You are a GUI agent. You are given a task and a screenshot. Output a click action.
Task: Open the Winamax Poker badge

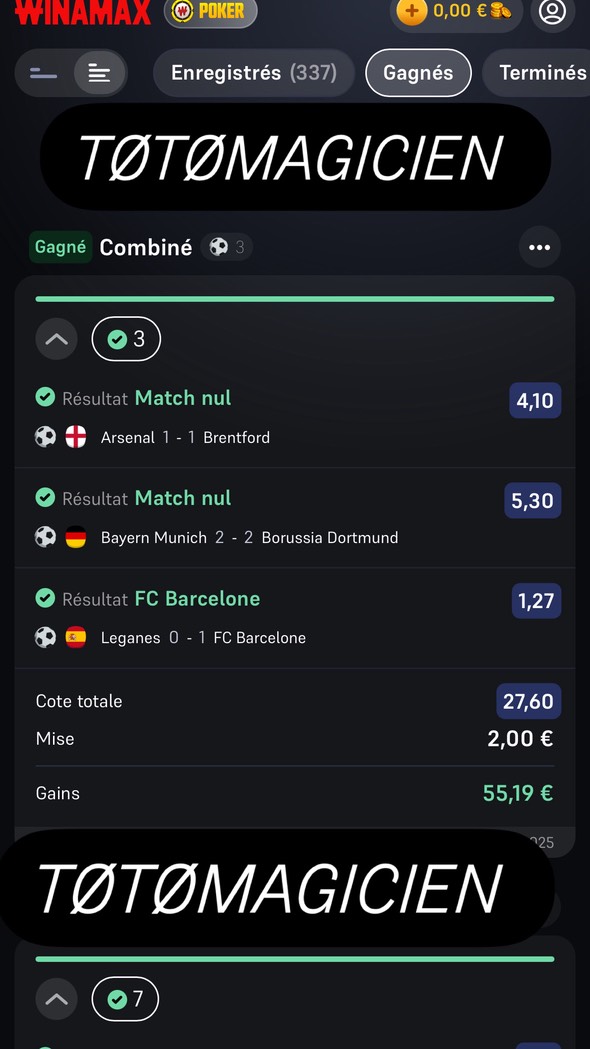pyautogui.click(x=211, y=11)
